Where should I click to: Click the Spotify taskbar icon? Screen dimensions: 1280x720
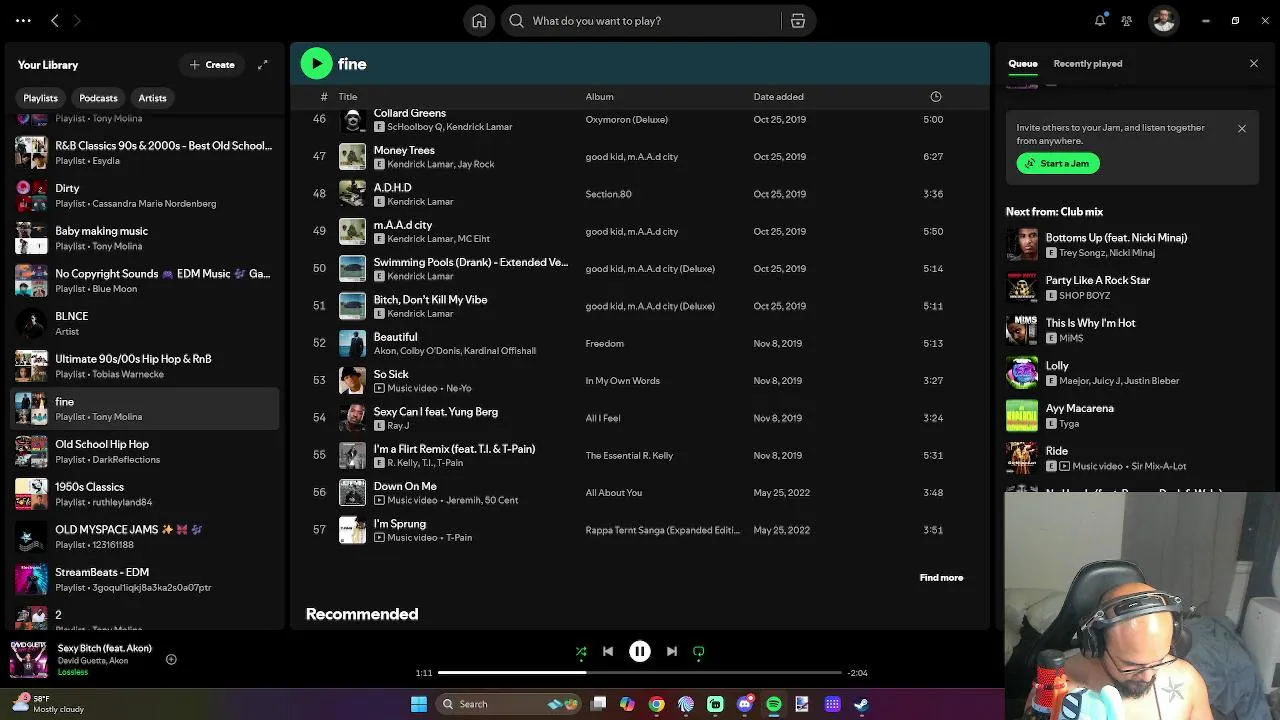point(774,704)
